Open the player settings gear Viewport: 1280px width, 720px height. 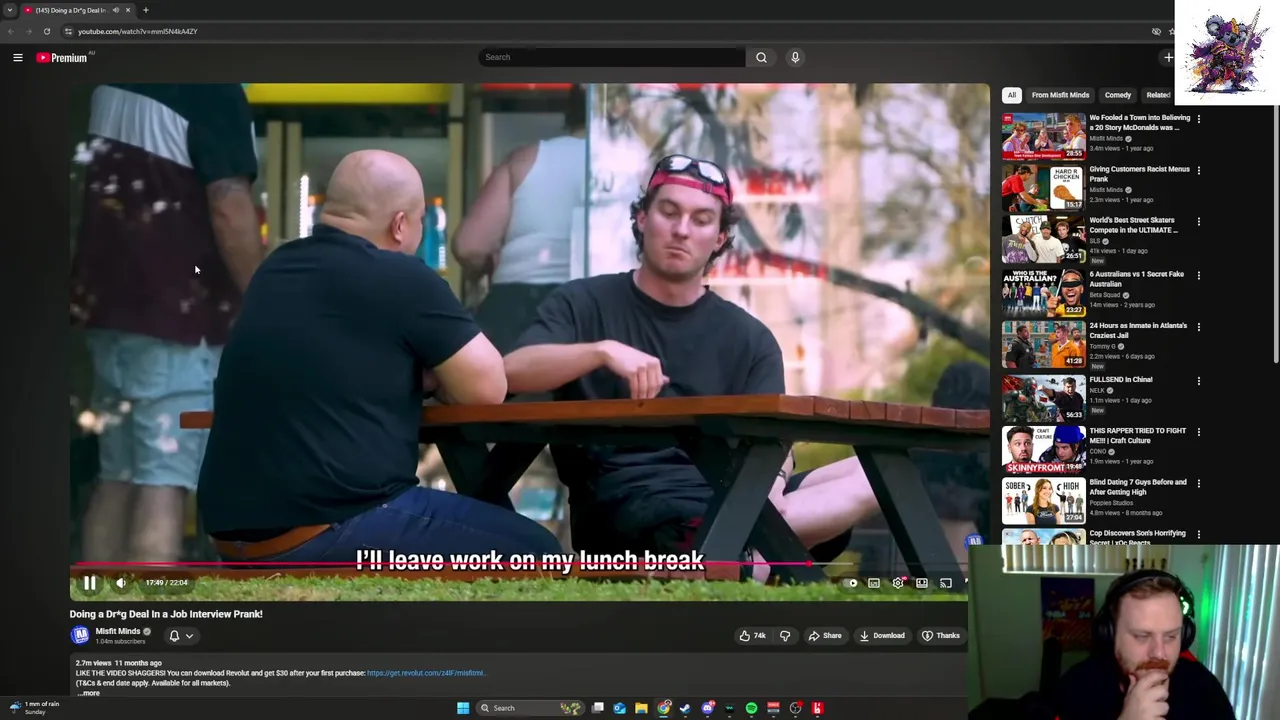(x=898, y=583)
